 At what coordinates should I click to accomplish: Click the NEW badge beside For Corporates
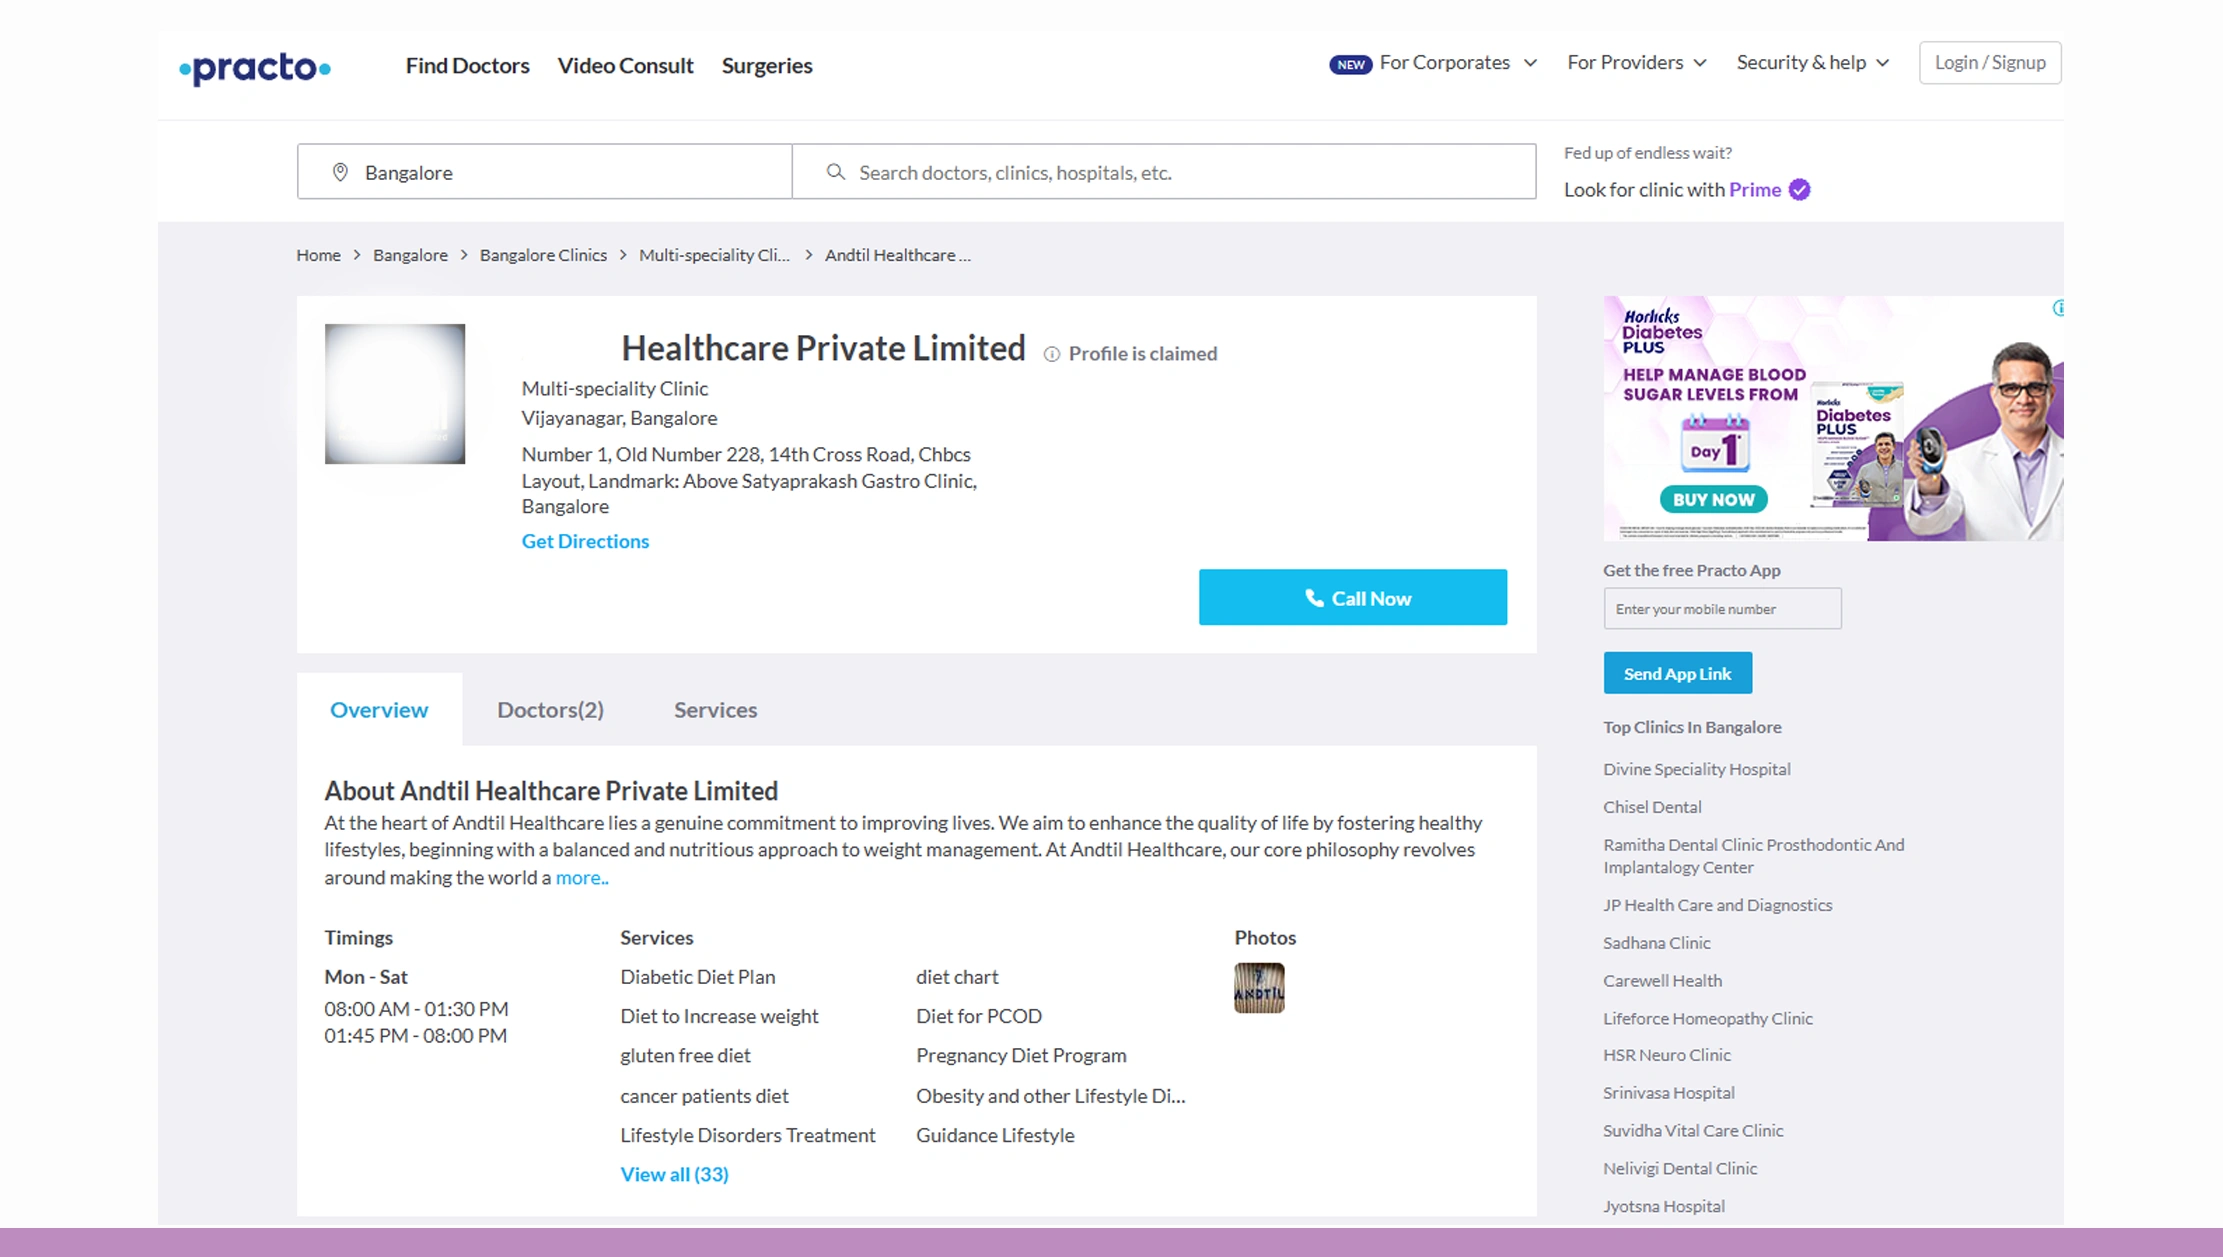pyautogui.click(x=1350, y=63)
